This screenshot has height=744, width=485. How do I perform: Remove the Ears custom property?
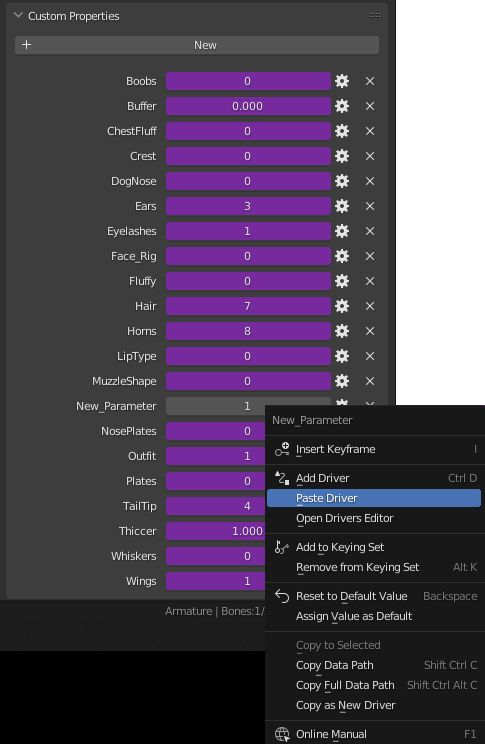tap(370, 206)
